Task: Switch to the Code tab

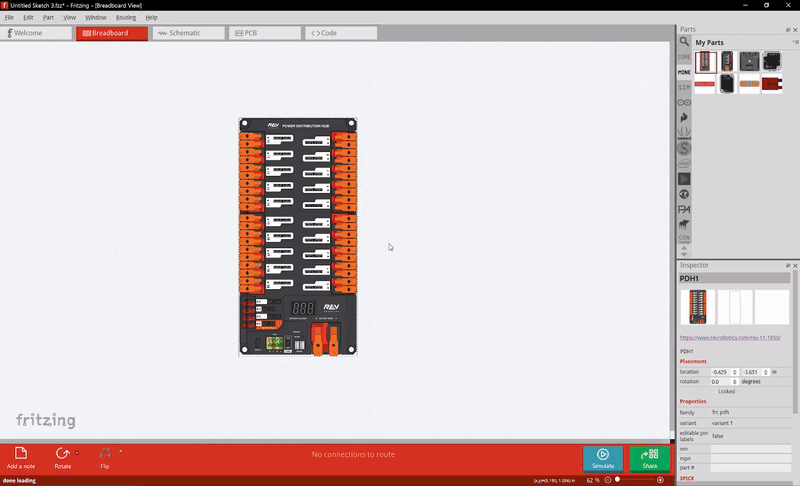Action: (x=341, y=33)
